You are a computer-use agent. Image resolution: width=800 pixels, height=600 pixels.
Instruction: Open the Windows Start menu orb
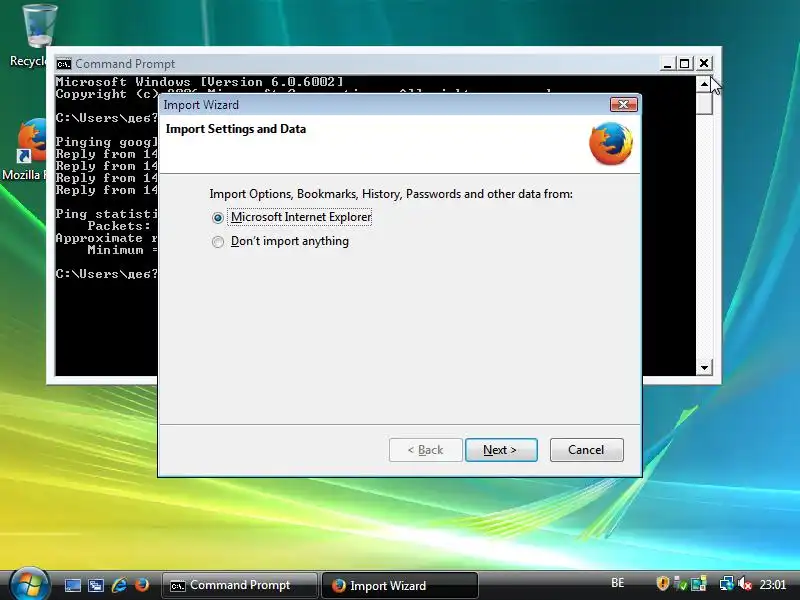click(29, 585)
